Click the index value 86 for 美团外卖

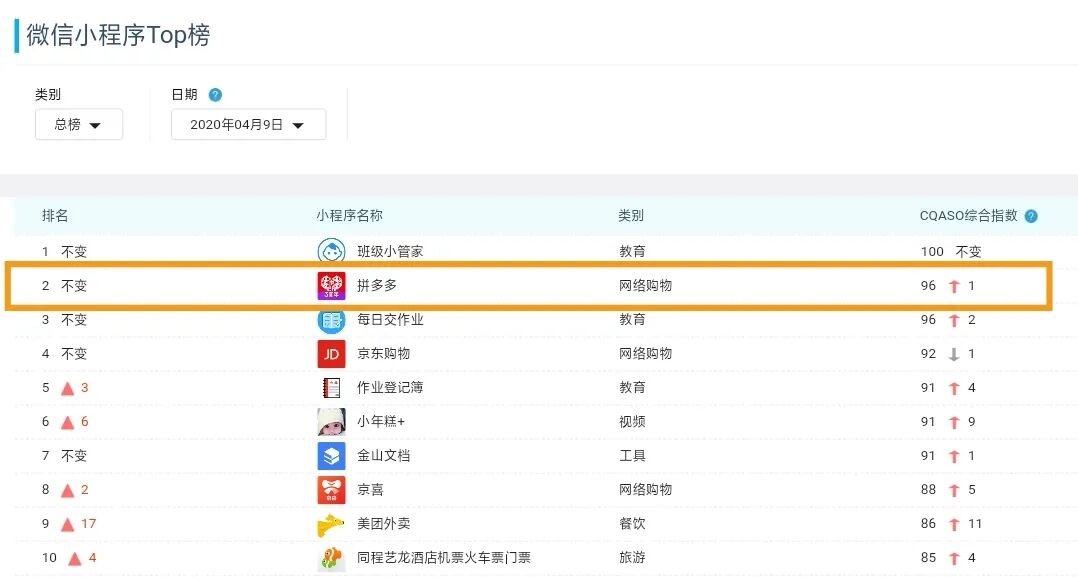point(929,524)
